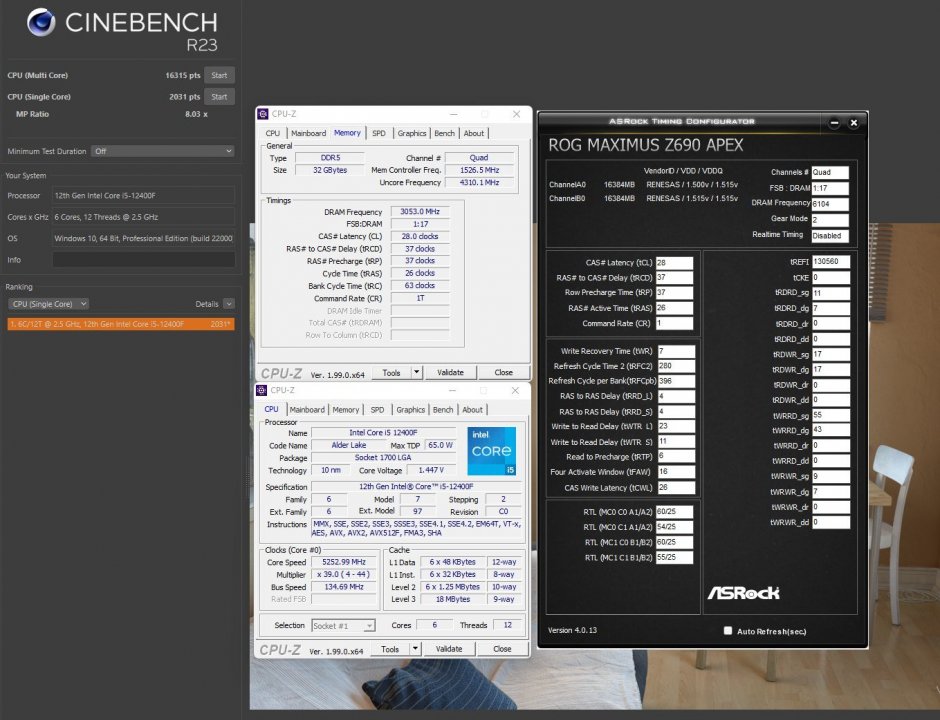Click the Intel Core i5 badge

(x=491, y=451)
